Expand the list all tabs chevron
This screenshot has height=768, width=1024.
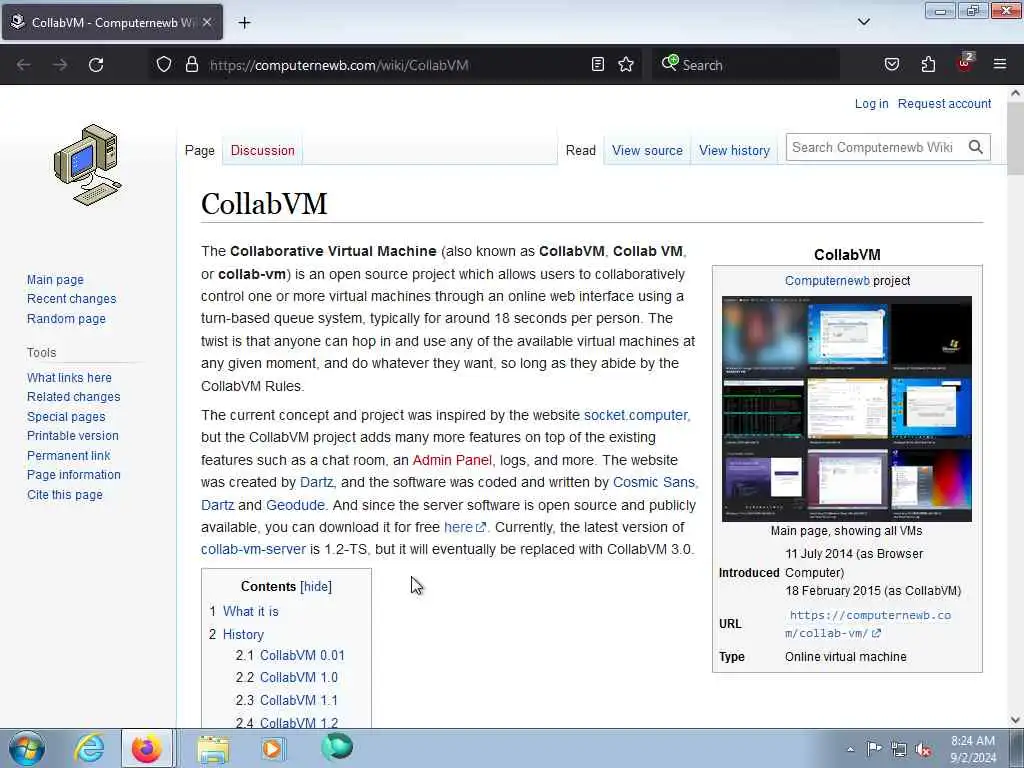[x=863, y=22]
